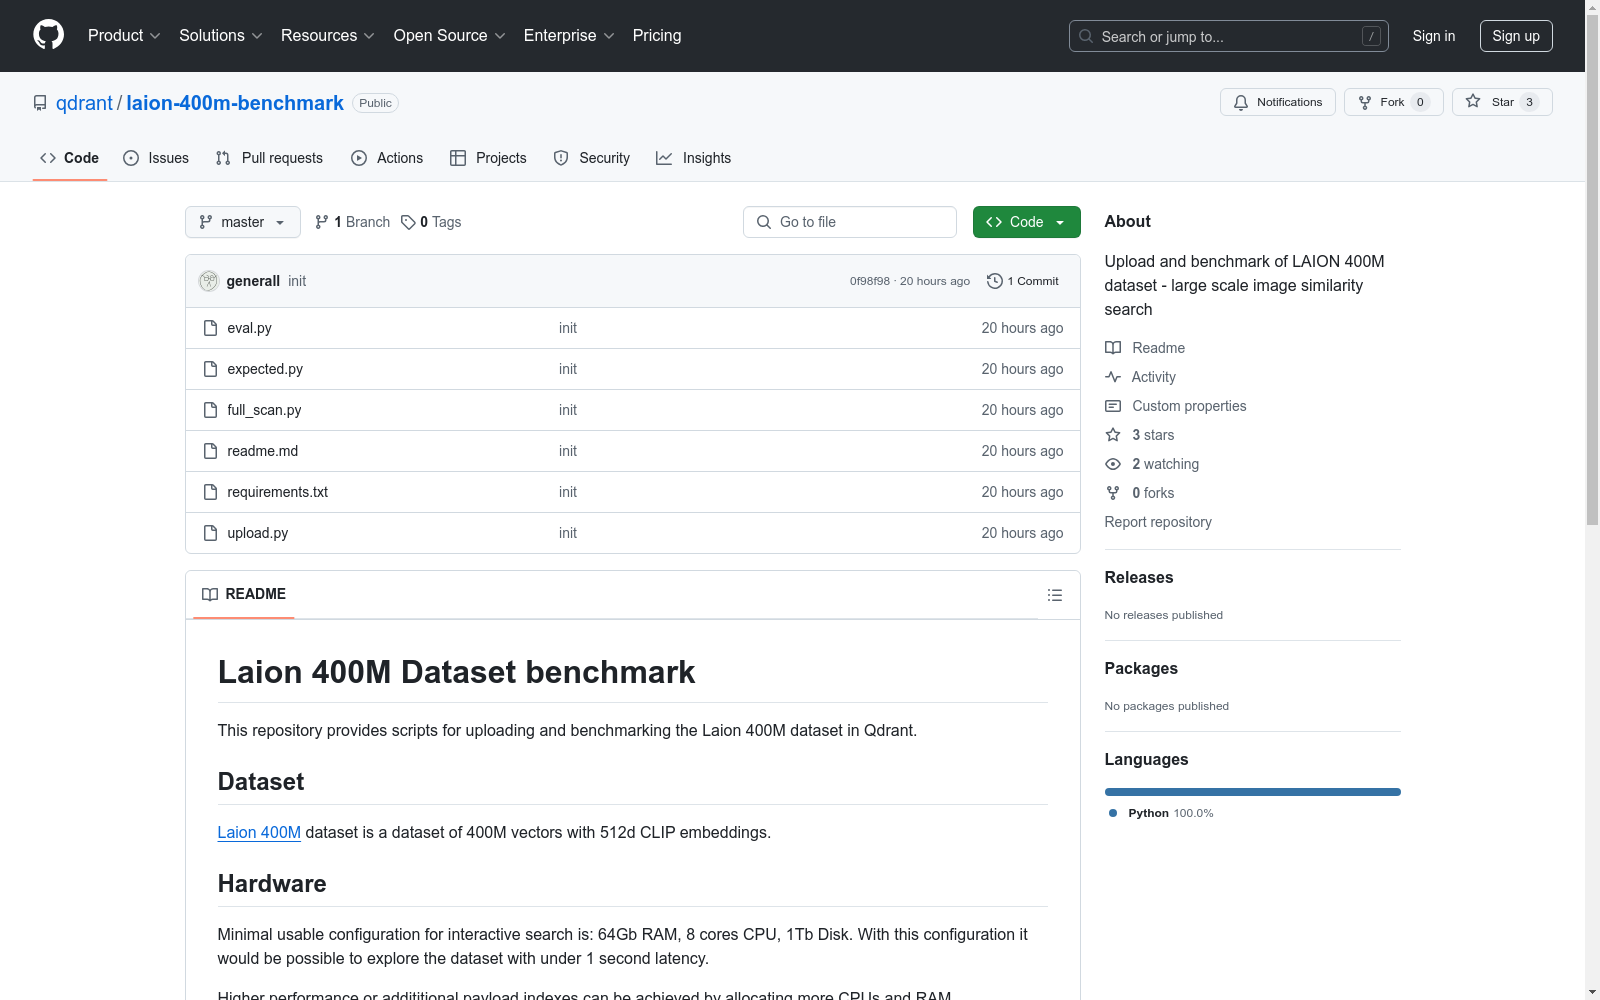This screenshot has width=1600, height=1000.
Task: Expand the Open Source menu
Action: point(450,36)
